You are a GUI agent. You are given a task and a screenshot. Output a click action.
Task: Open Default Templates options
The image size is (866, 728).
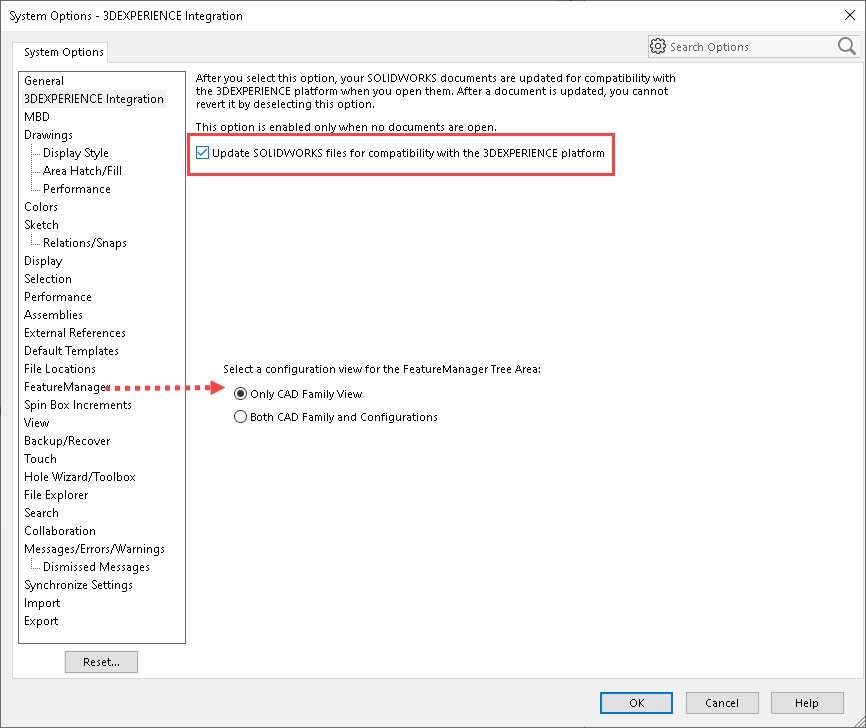point(71,351)
